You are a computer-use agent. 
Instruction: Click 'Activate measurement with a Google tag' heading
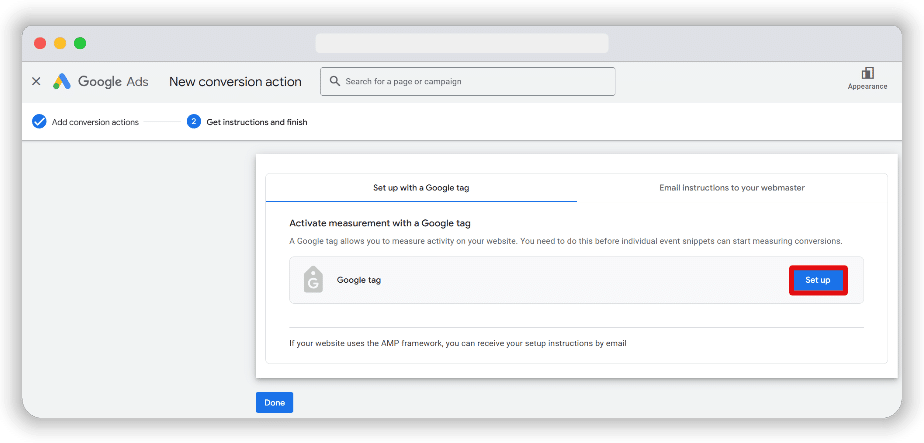[380, 223]
